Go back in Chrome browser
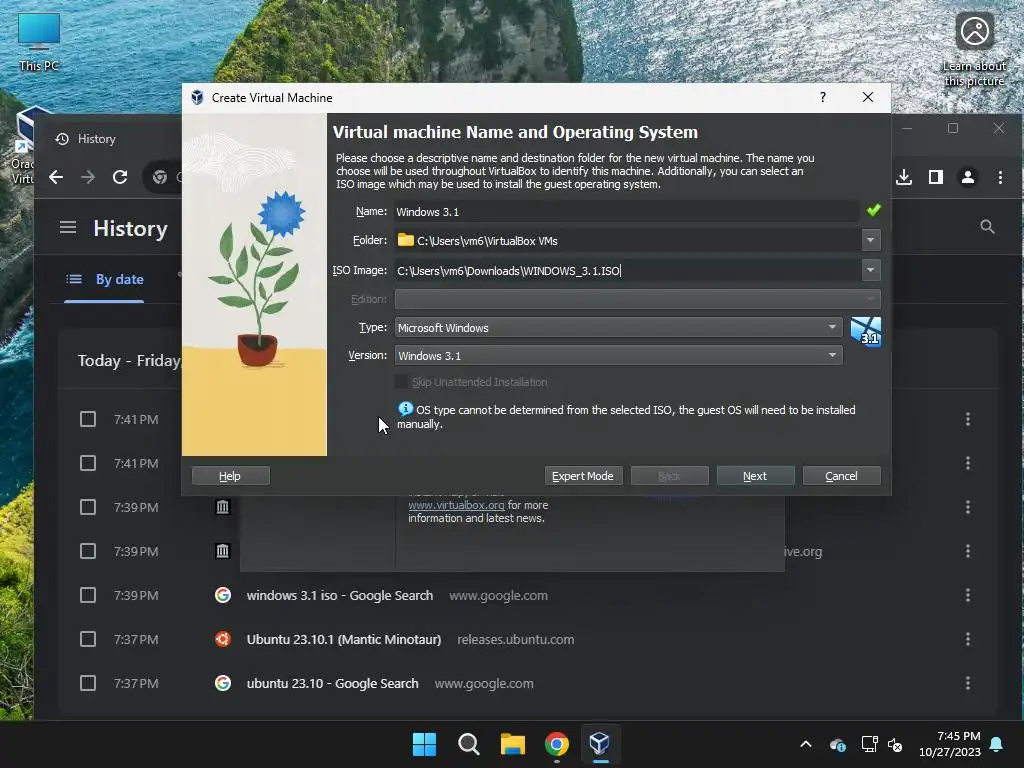 [x=56, y=177]
